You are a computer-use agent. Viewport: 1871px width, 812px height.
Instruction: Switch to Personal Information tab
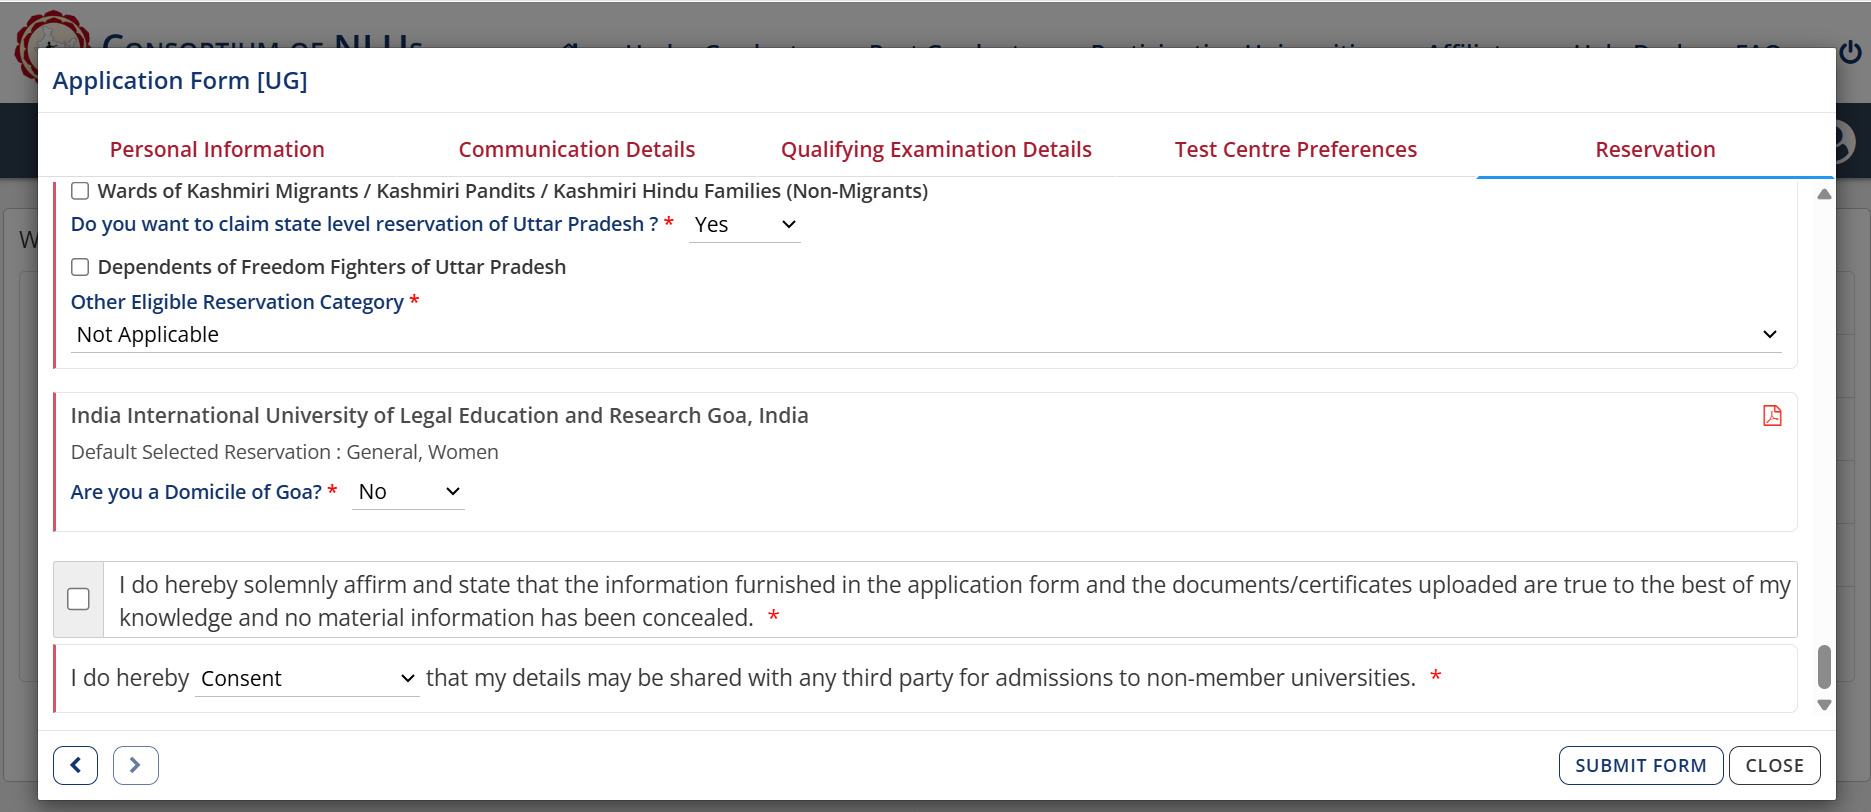pos(217,150)
